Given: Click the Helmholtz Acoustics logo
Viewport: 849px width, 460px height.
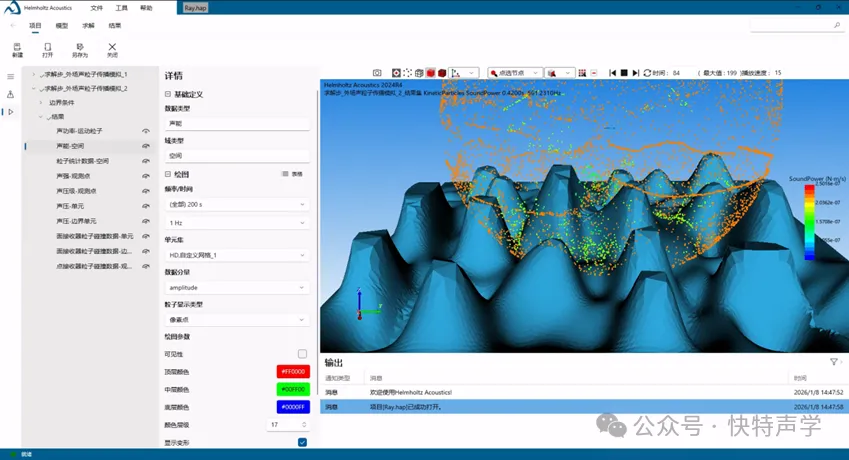Looking at the screenshot, I should click(x=12, y=7).
